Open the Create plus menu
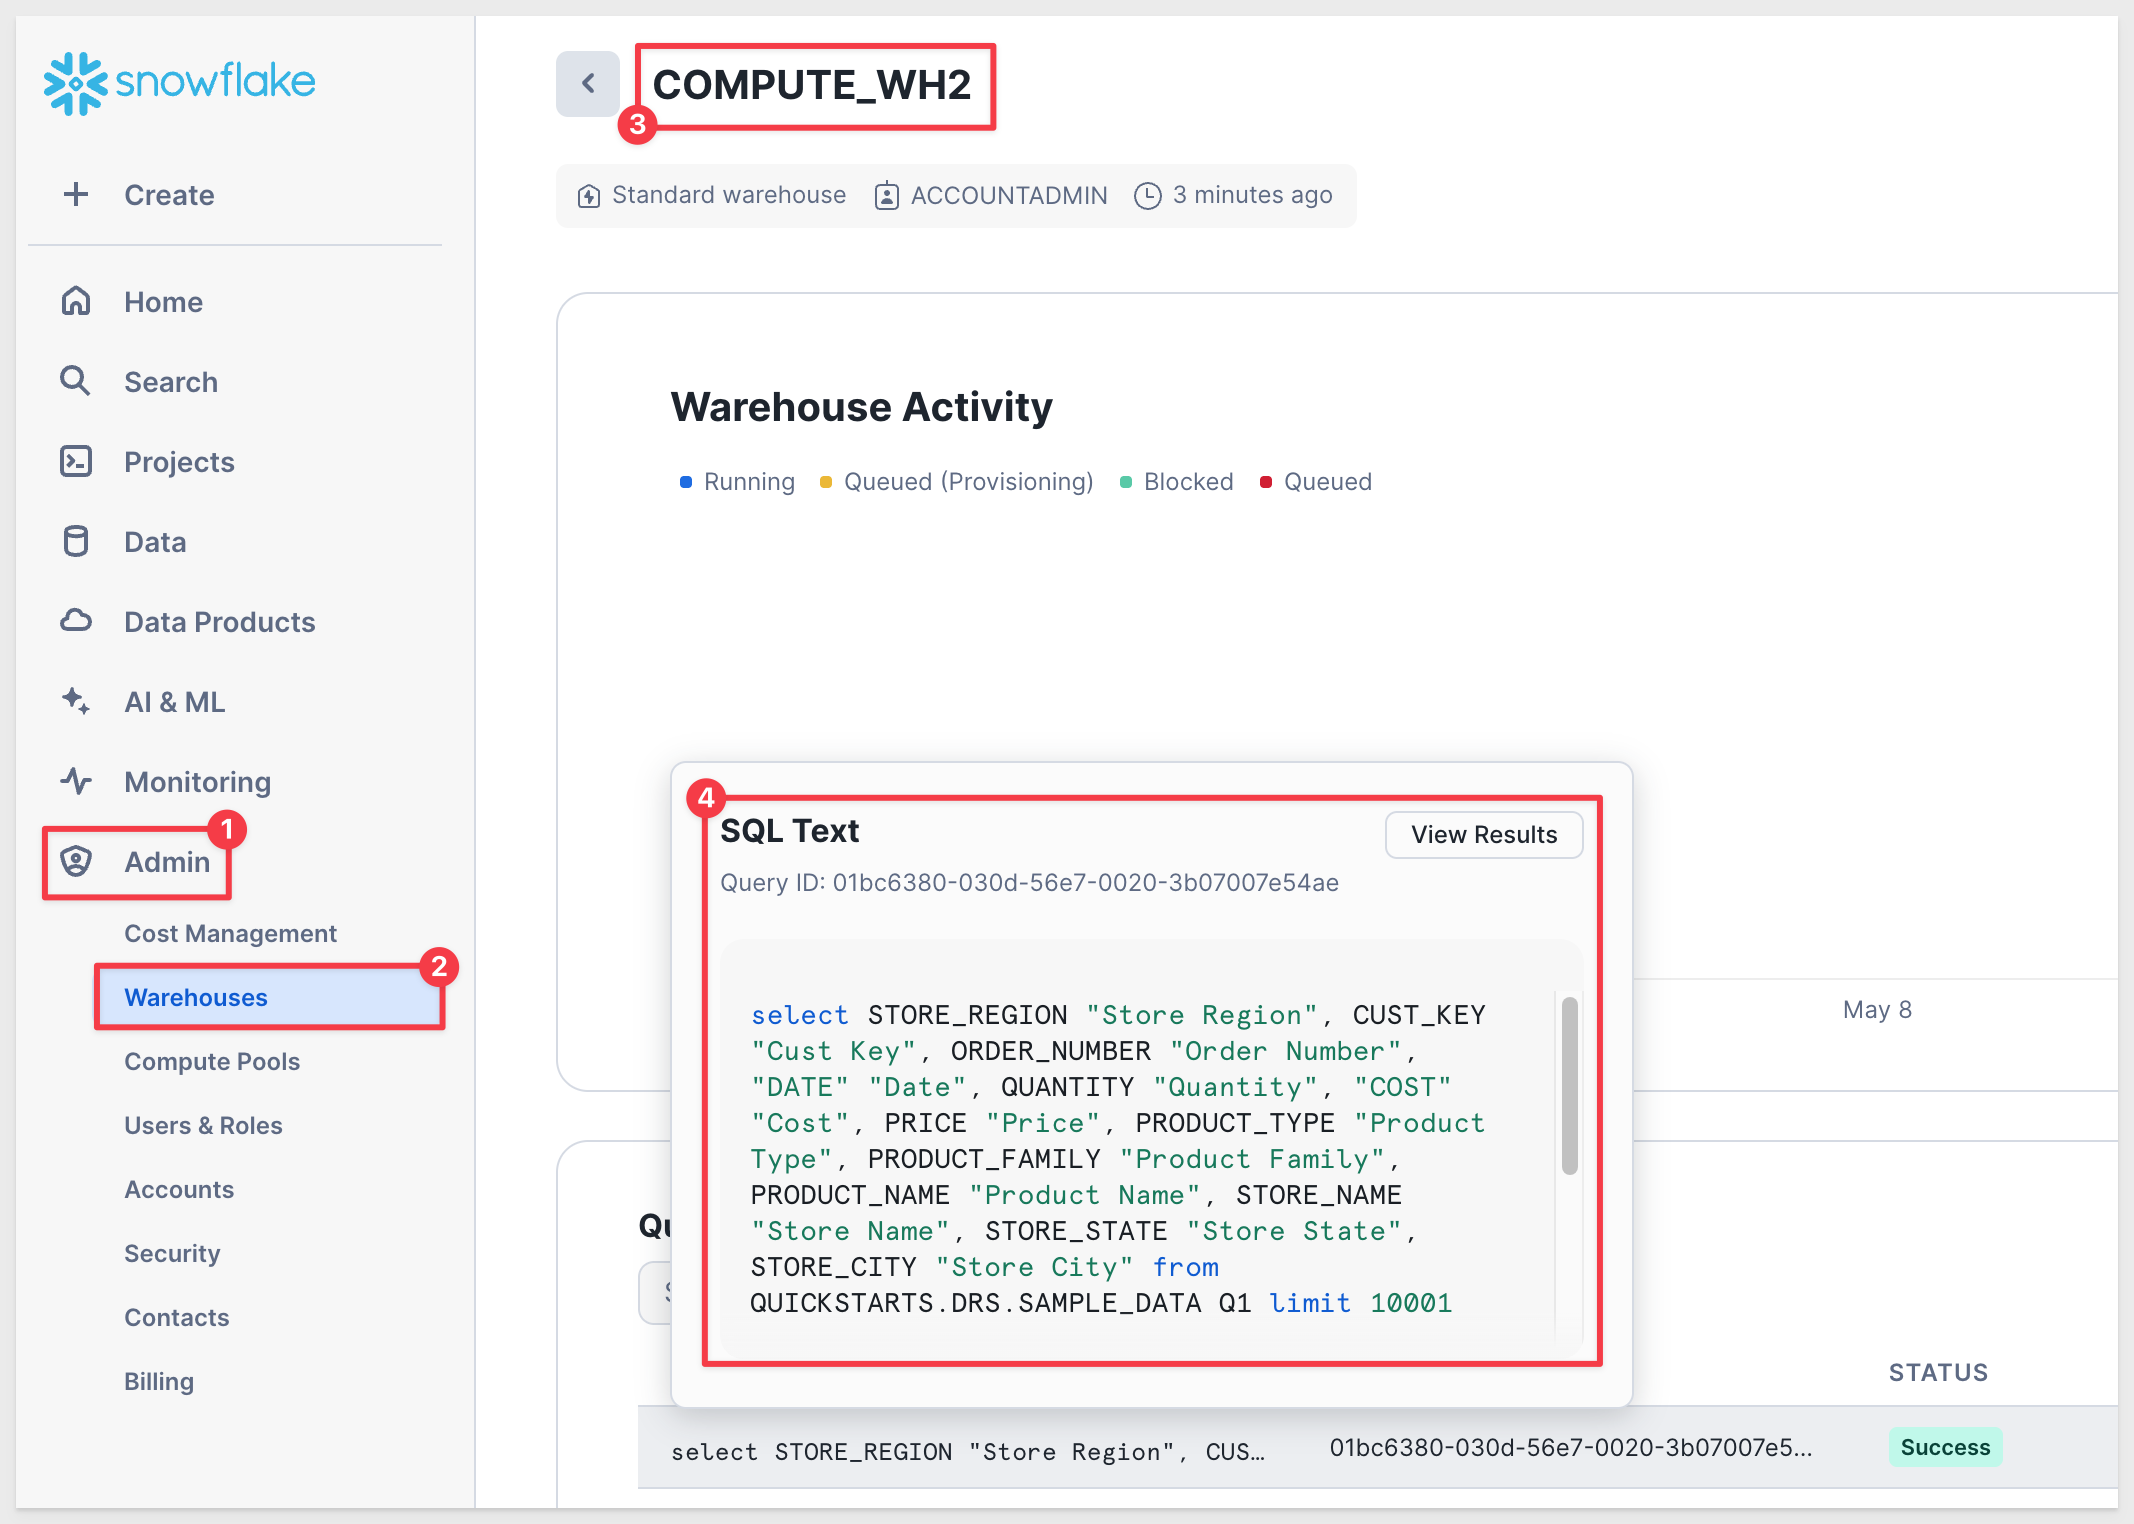The height and width of the screenshot is (1524, 2134). click(x=139, y=194)
